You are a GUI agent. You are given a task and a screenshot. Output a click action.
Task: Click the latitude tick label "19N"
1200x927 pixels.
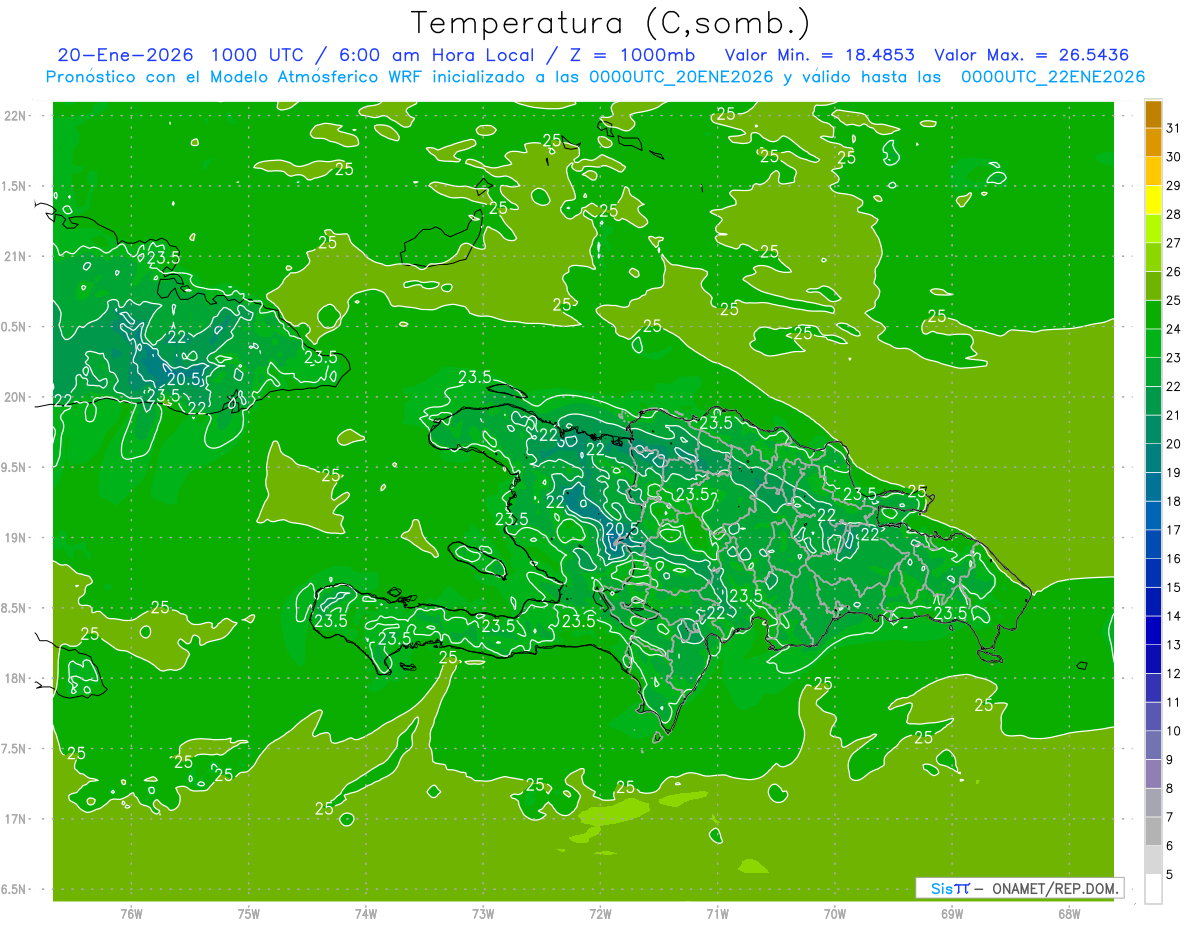click(x=15, y=538)
